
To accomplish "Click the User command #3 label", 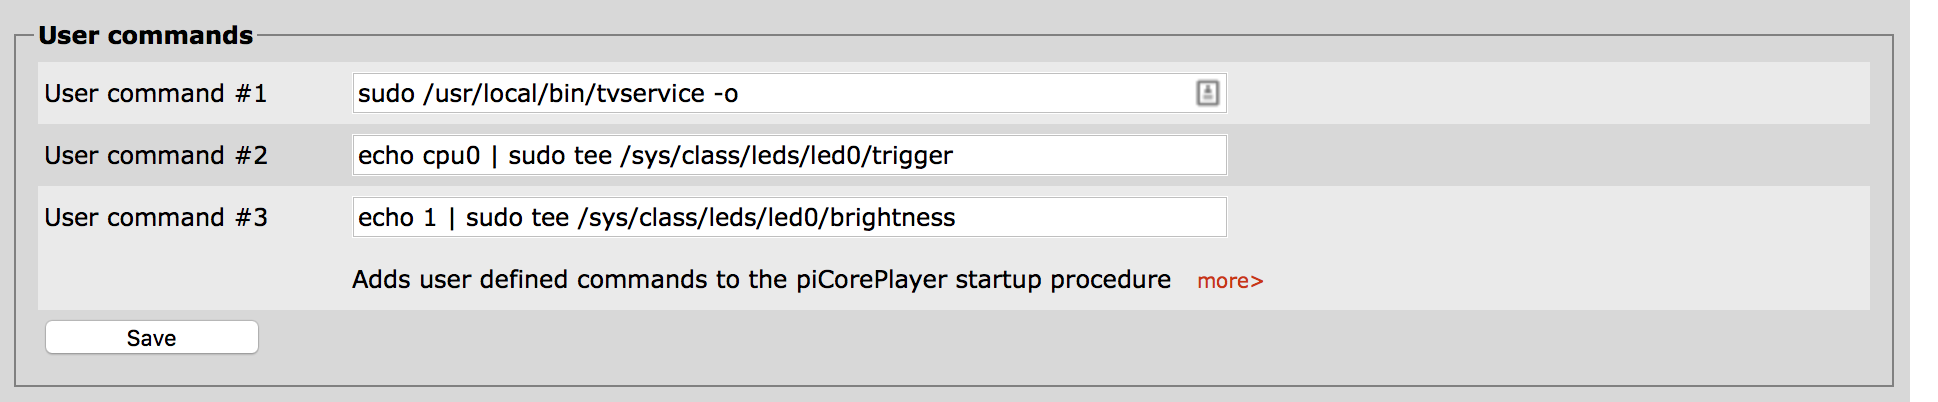I will coord(156,217).
